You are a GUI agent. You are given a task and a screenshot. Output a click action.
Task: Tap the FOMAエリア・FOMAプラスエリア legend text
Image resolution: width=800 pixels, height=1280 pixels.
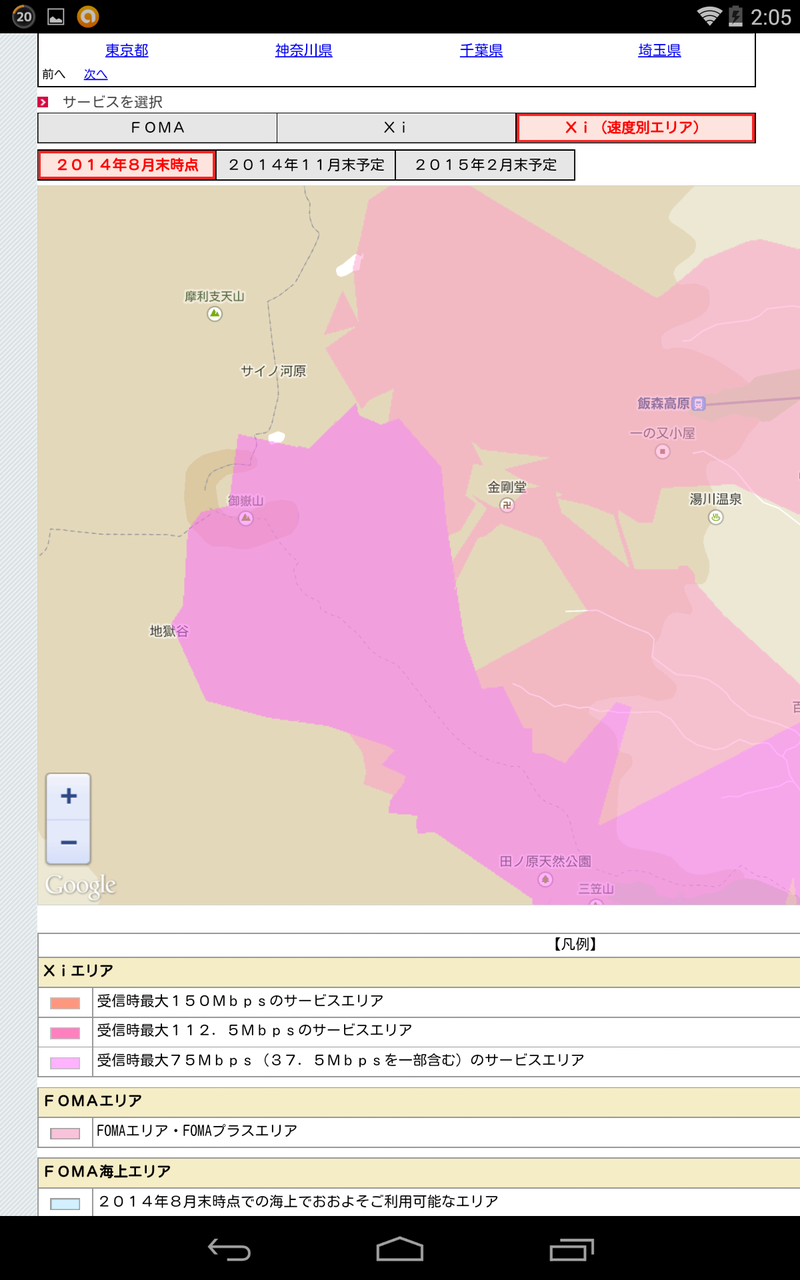[197, 1132]
